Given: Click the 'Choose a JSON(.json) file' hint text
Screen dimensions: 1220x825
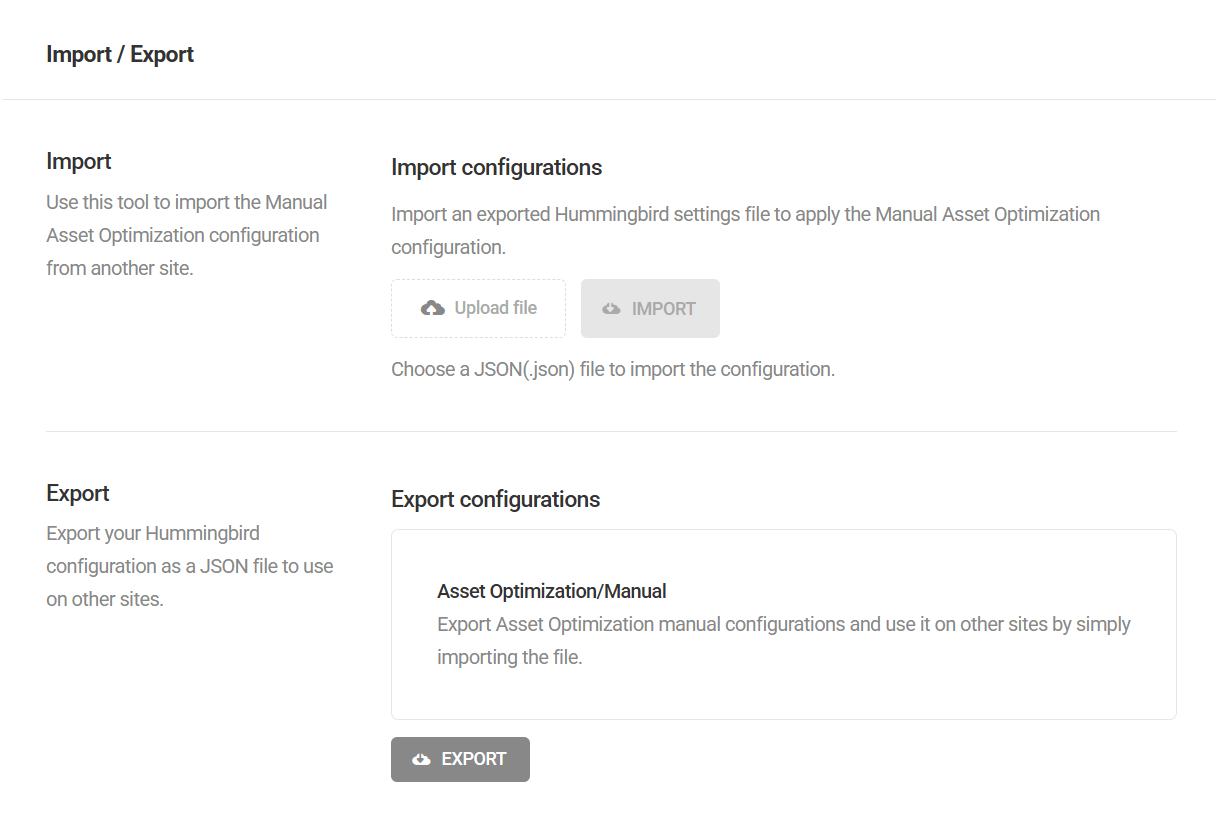Looking at the screenshot, I should [x=613, y=369].
